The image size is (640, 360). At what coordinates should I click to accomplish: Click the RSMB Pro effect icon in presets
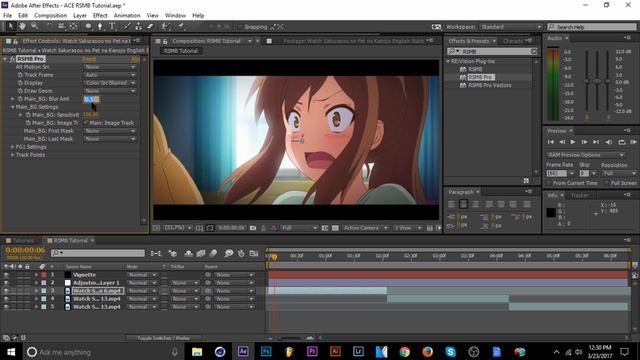pyautogui.click(x=463, y=77)
